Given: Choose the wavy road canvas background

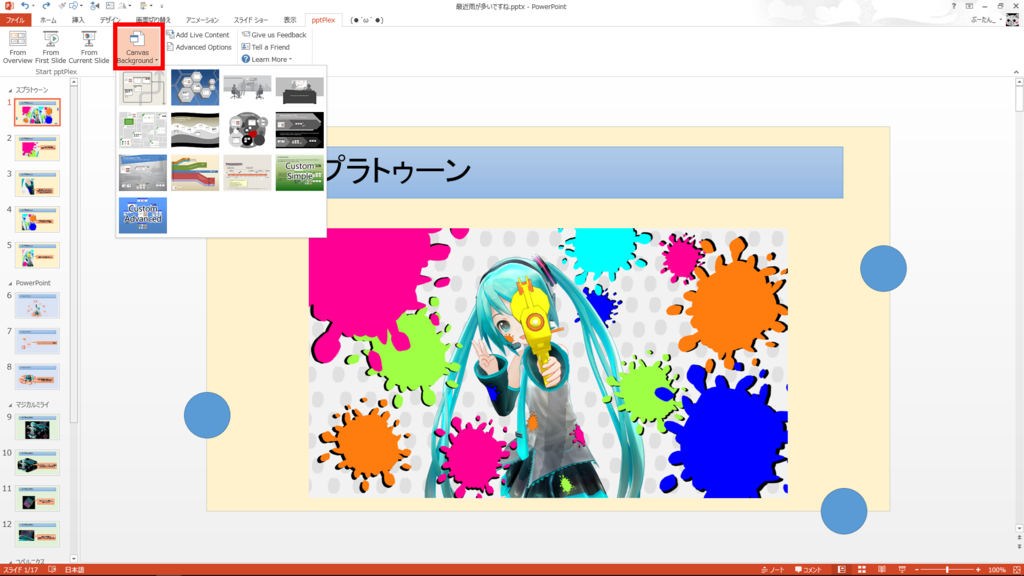Looking at the screenshot, I should 195,130.
